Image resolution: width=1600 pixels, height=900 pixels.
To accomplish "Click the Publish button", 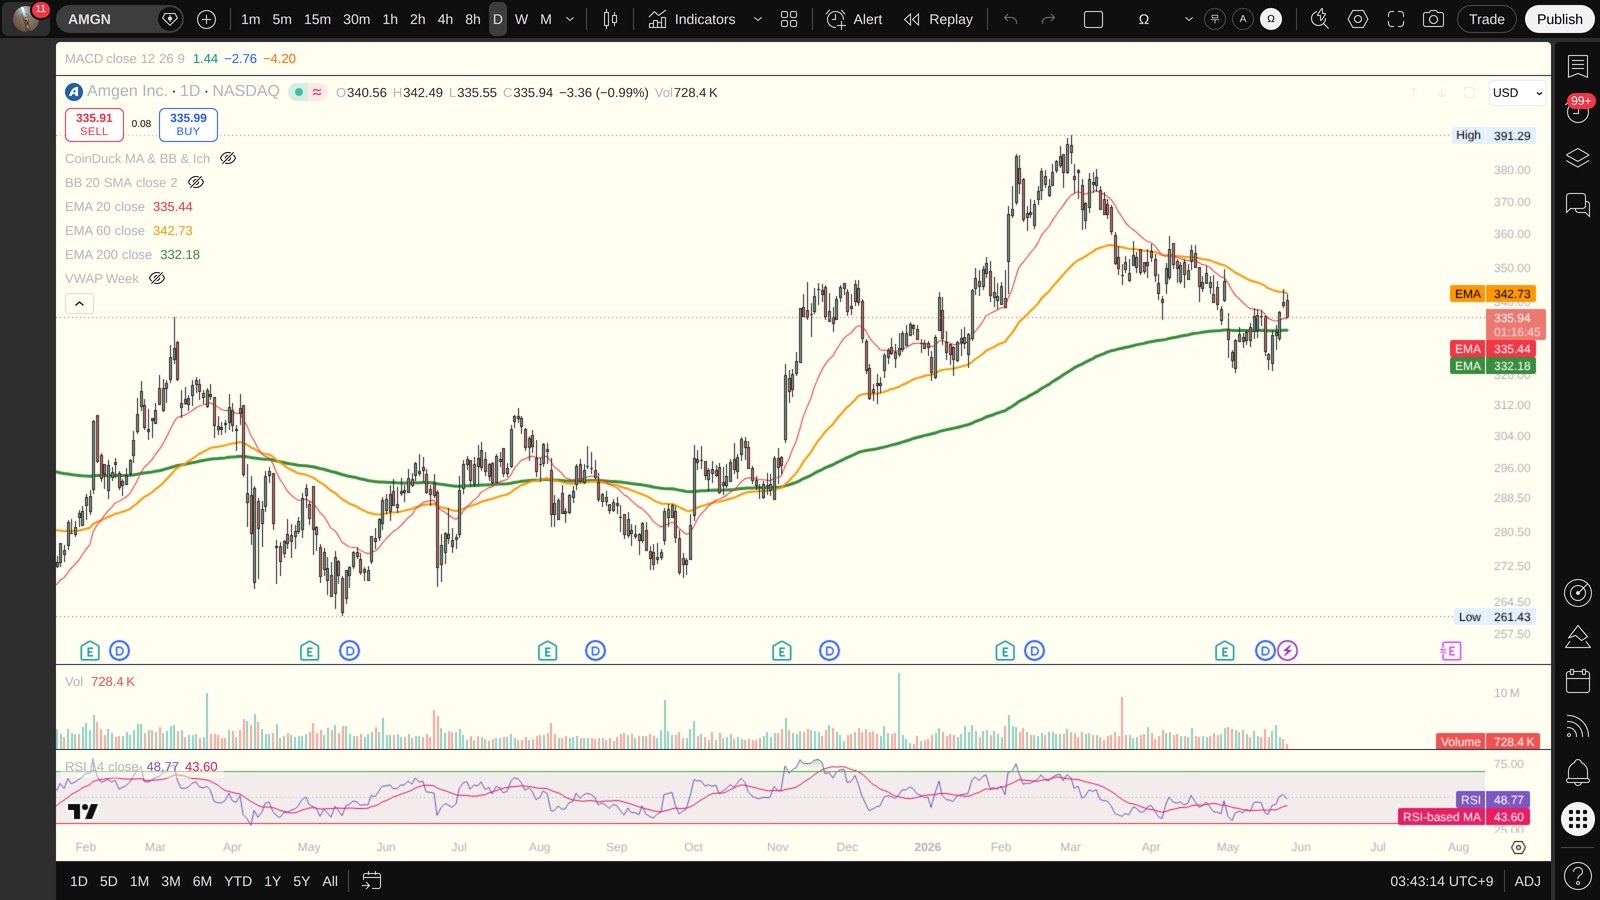I will click(1559, 19).
